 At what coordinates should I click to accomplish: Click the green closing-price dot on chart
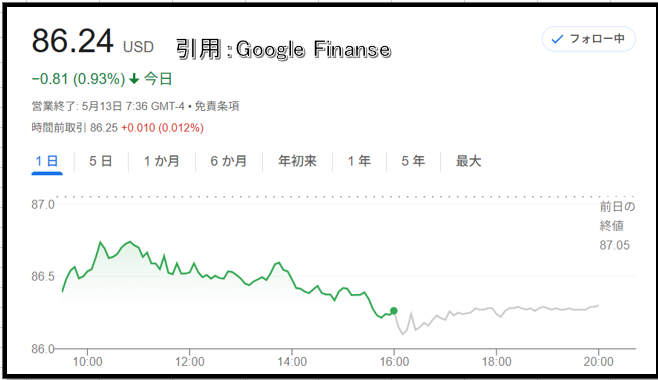pos(394,311)
